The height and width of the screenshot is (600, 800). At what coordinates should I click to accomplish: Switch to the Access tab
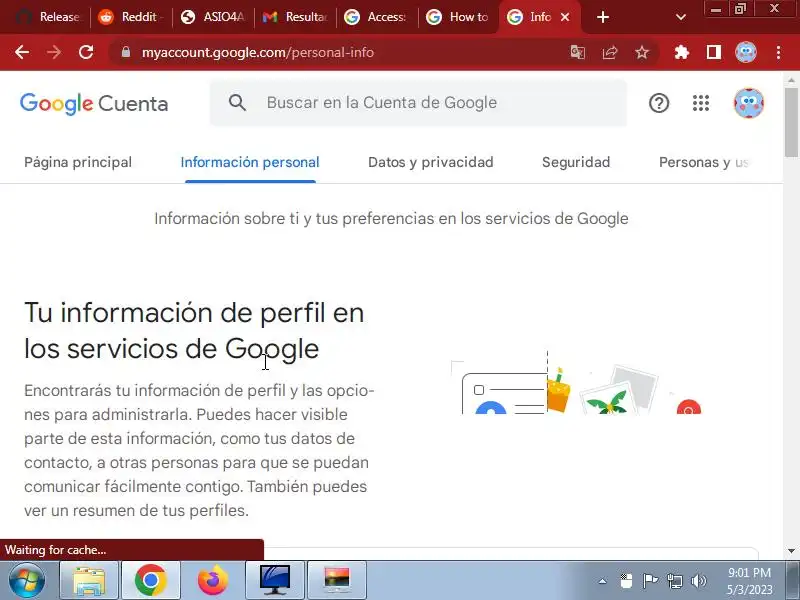click(376, 17)
